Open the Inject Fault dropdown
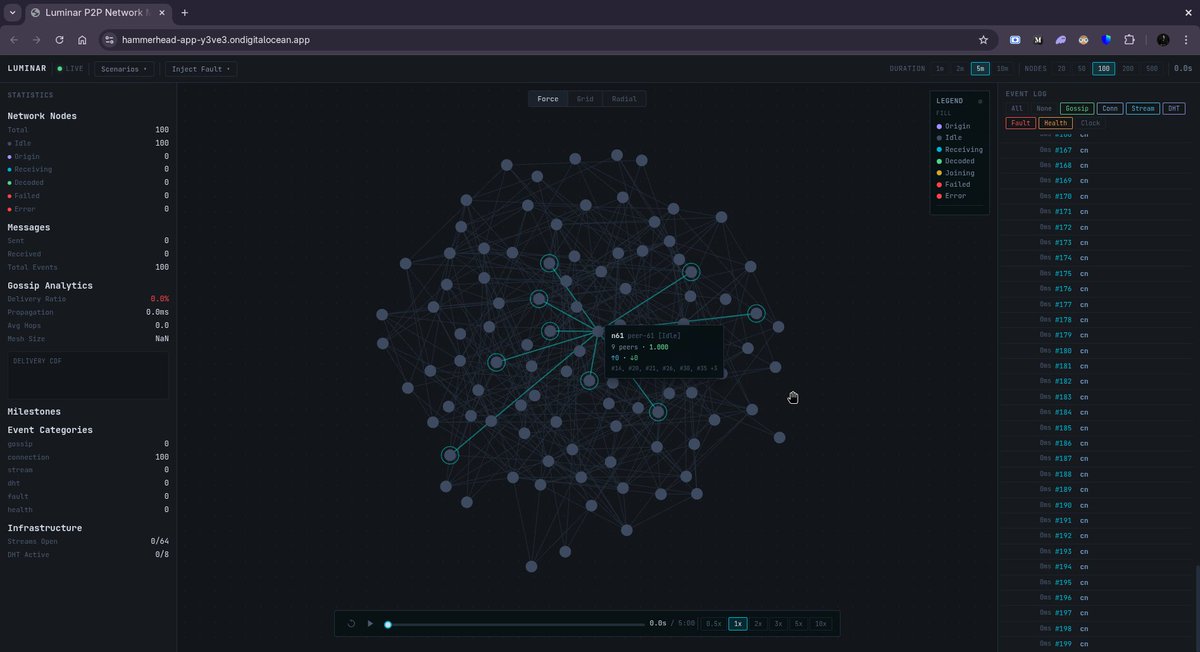1200x652 pixels. pos(200,69)
